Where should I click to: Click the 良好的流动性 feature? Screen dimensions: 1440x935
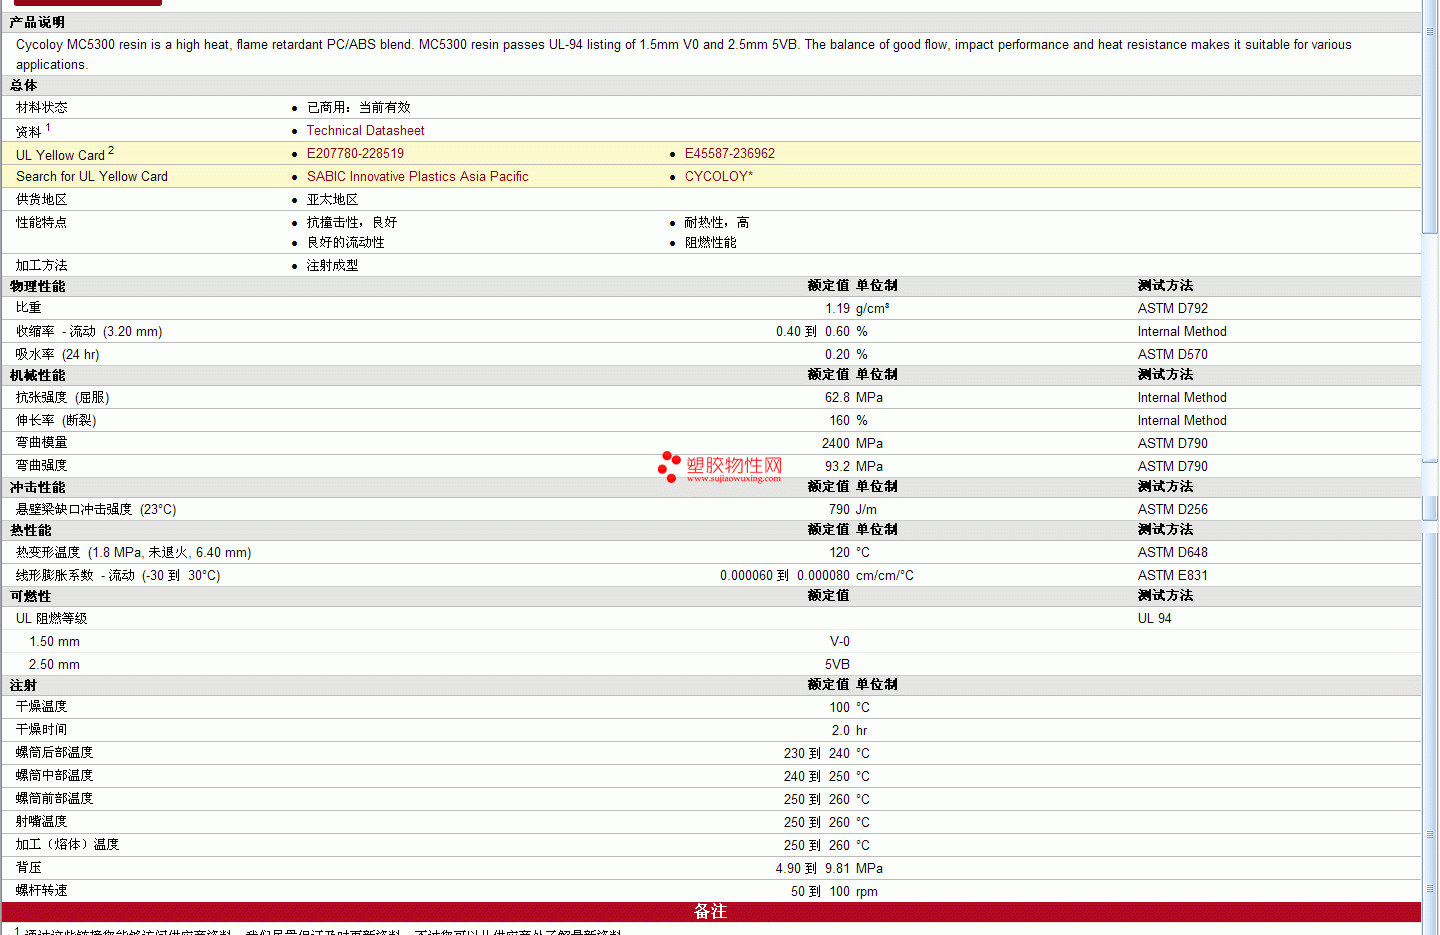click(345, 243)
